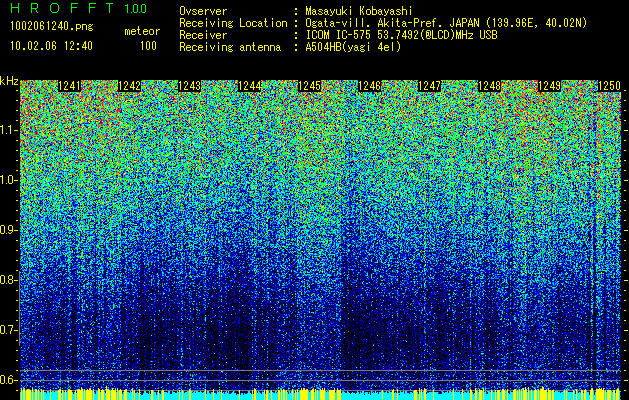Click the 1242 time marker
This screenshot has width=629, height=400.
pyautogui.click(x=130, y=86)
